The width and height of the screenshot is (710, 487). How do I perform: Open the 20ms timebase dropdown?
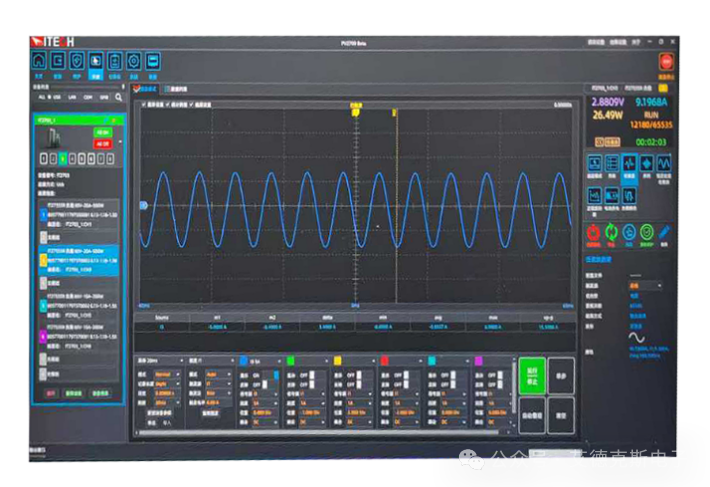[160, 361]
